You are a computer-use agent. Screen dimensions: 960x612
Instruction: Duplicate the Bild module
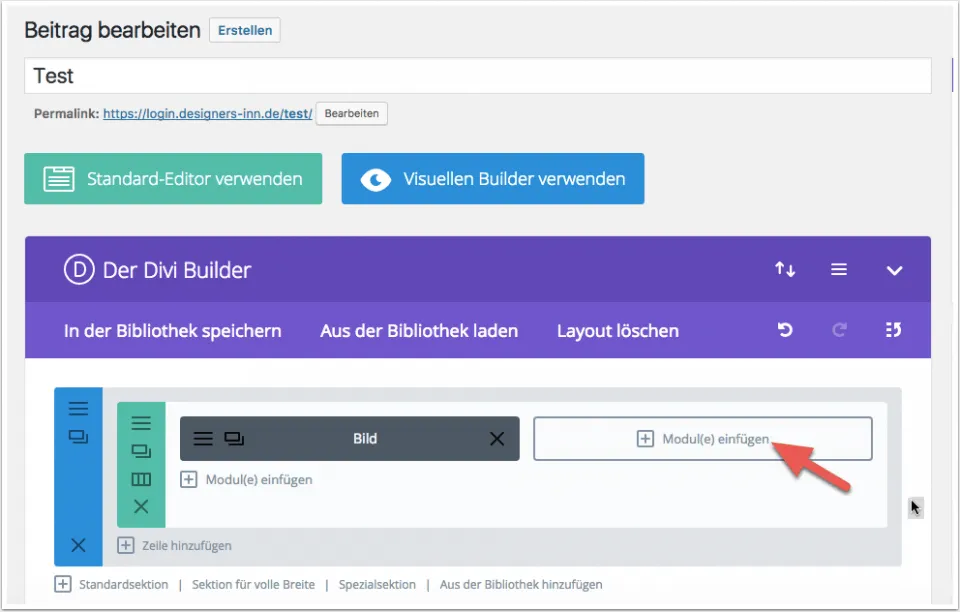coord(235,438)
